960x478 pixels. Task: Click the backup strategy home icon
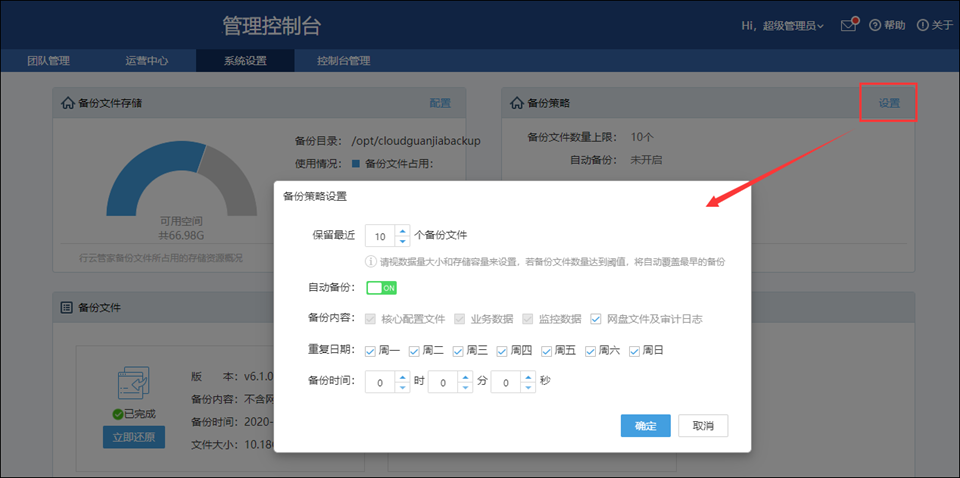[517, 103]
